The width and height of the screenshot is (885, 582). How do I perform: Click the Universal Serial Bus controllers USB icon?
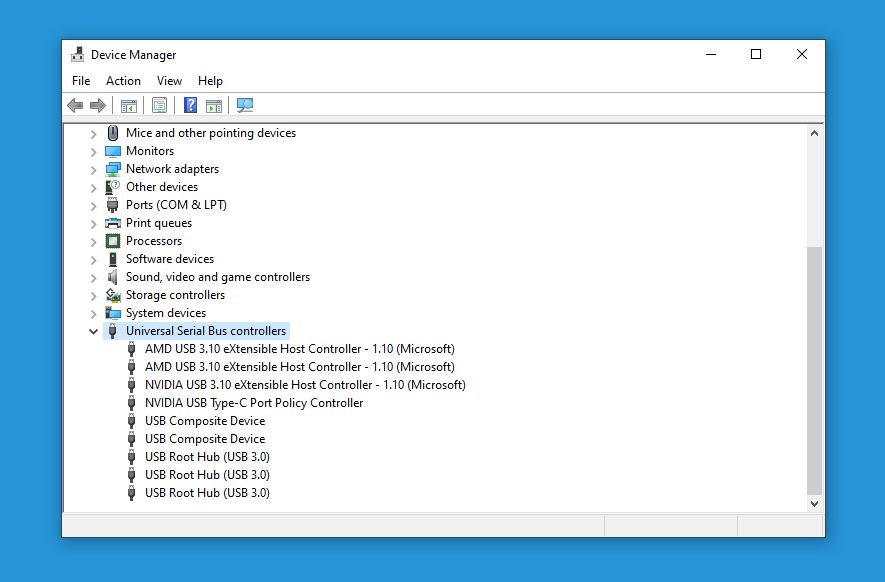113,331
